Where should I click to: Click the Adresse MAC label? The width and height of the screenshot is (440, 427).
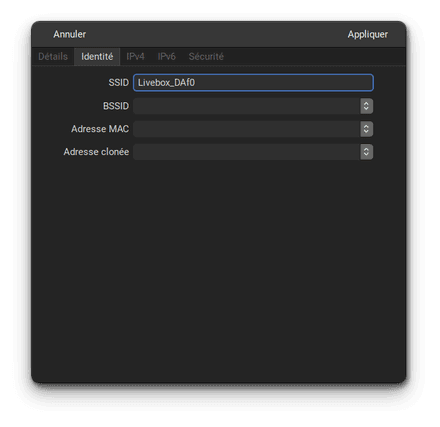coord(100,129)
